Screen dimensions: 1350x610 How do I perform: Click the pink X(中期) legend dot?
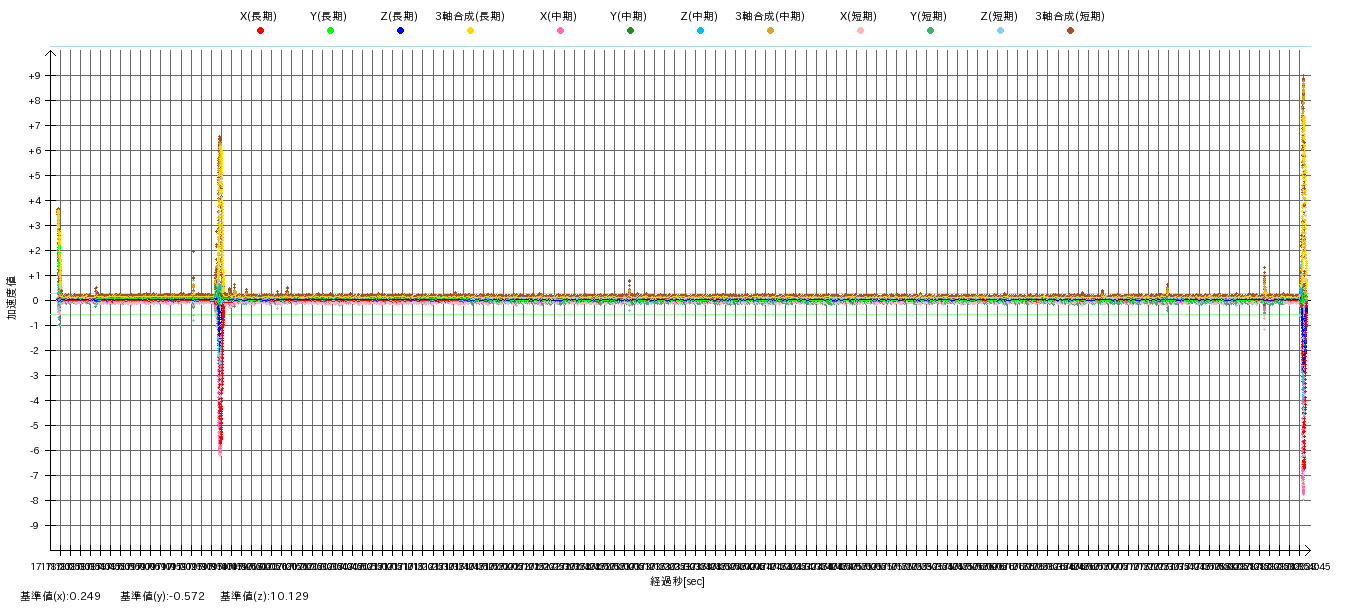point(560,31)
